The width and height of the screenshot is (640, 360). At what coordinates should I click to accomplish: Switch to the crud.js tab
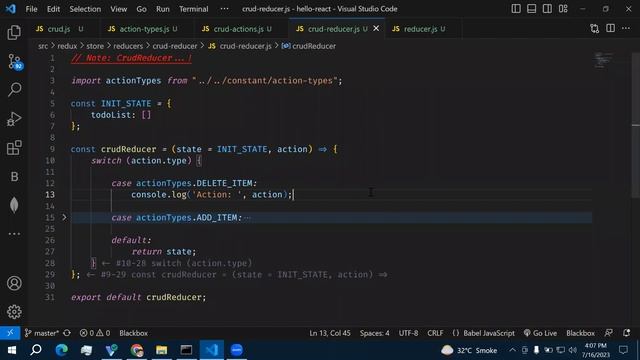coord(60,29)
